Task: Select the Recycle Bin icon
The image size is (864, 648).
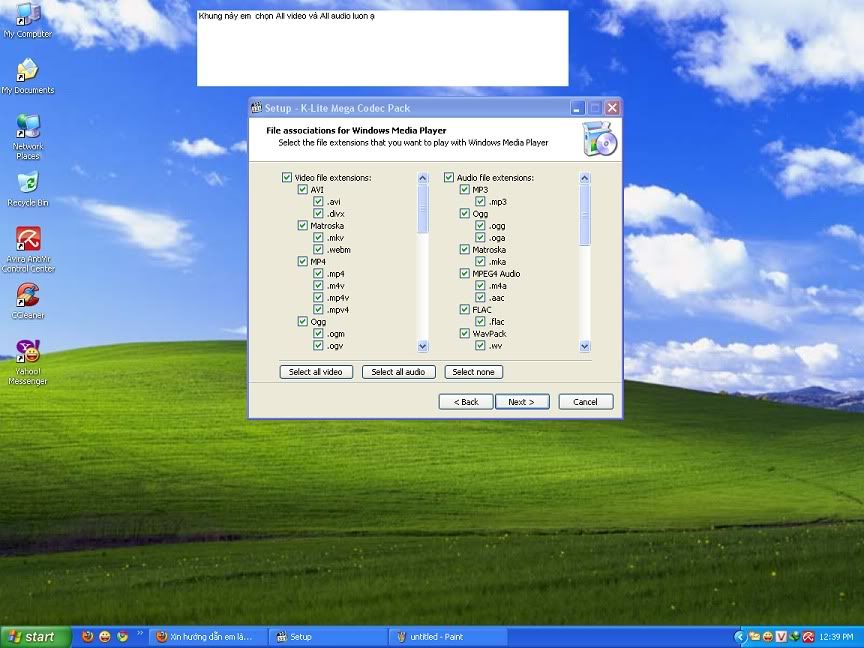Action: [x=28, y=189]
